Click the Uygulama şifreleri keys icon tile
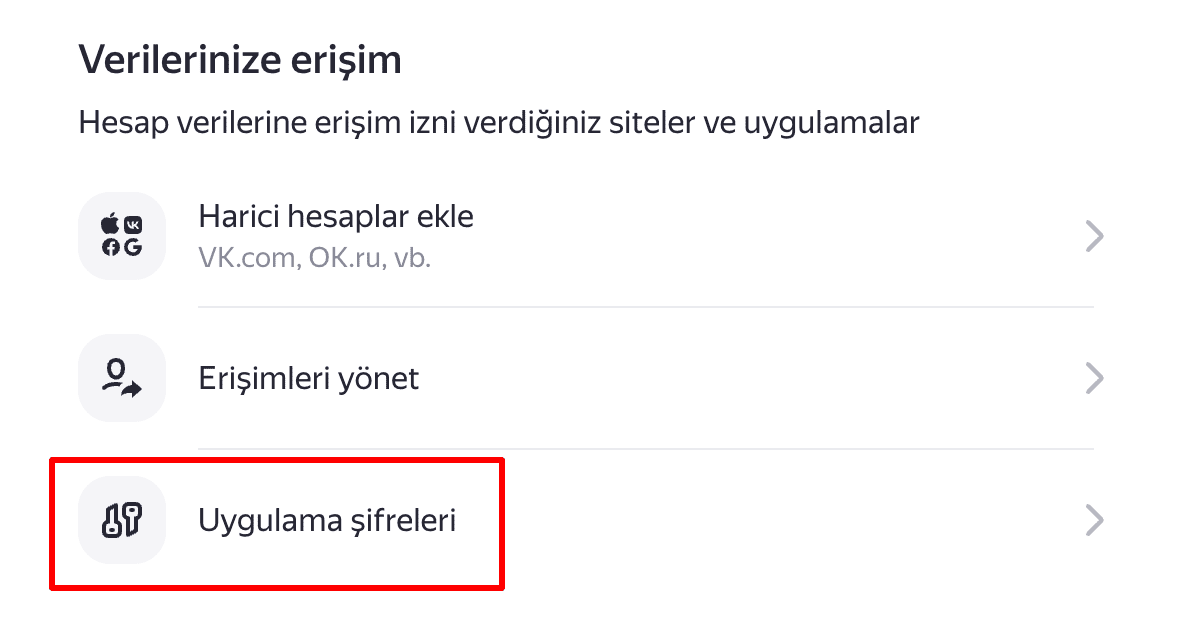Screen dimensions: 1196x640 point(121,520)
